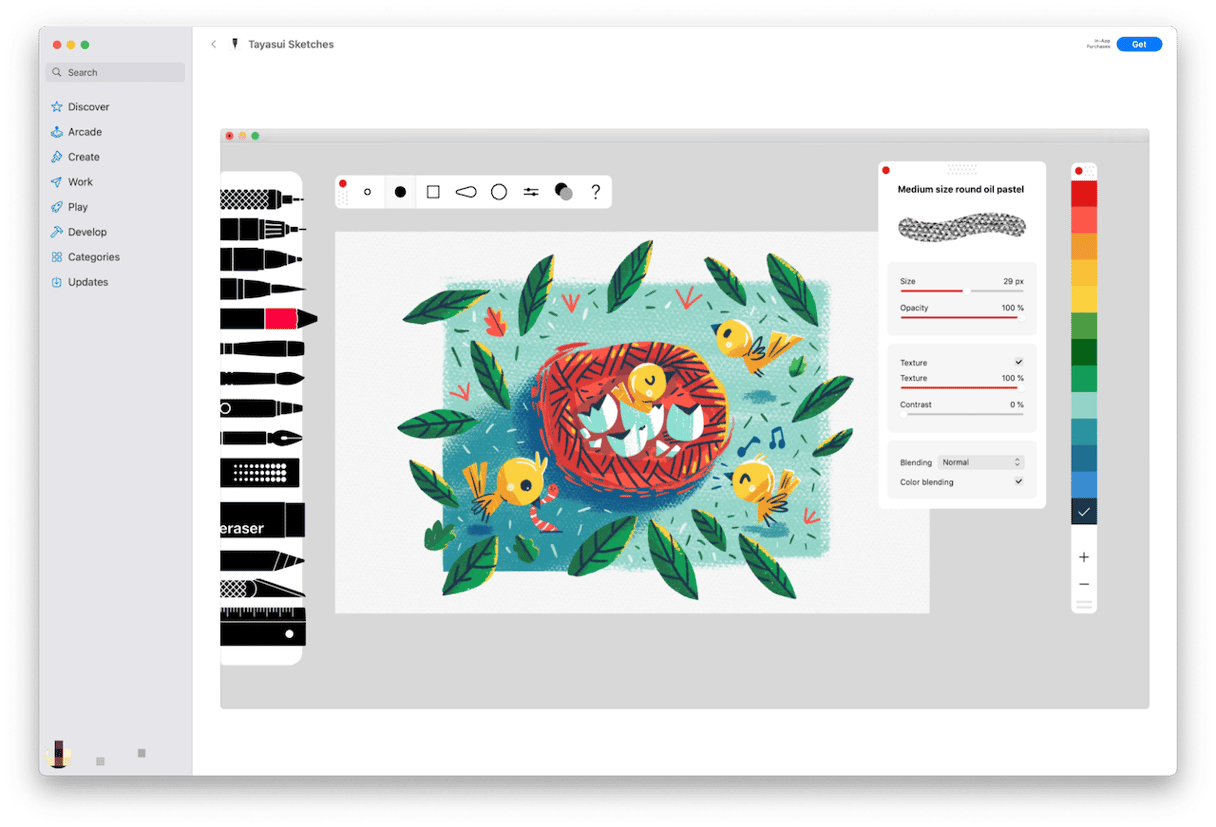Viewport: 1216px width, 827px height.
Task: Select the square shape tool
Action: click(433, 192)
